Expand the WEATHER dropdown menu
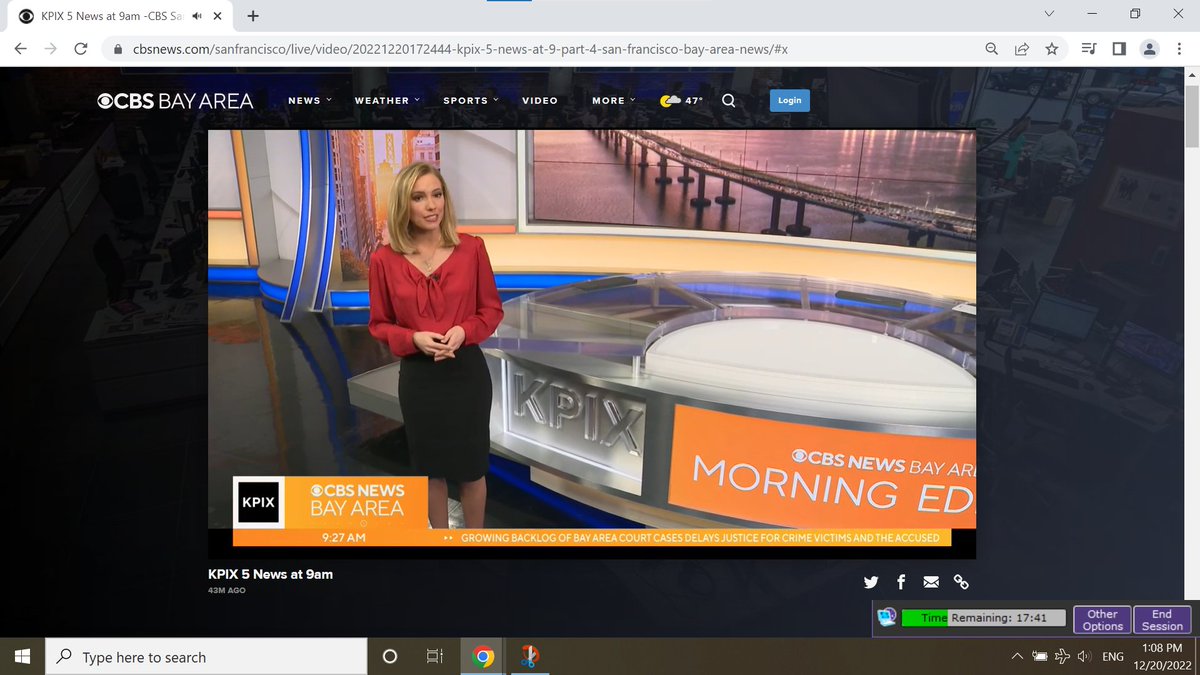This screenshot has width=1200, height=675. (x=387, y=100)
